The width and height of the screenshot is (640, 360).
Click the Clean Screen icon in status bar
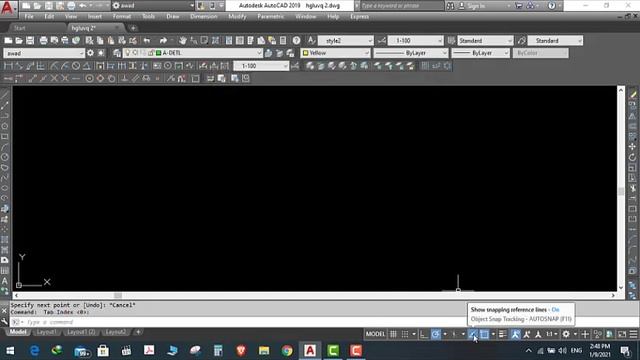coord(622,334)
